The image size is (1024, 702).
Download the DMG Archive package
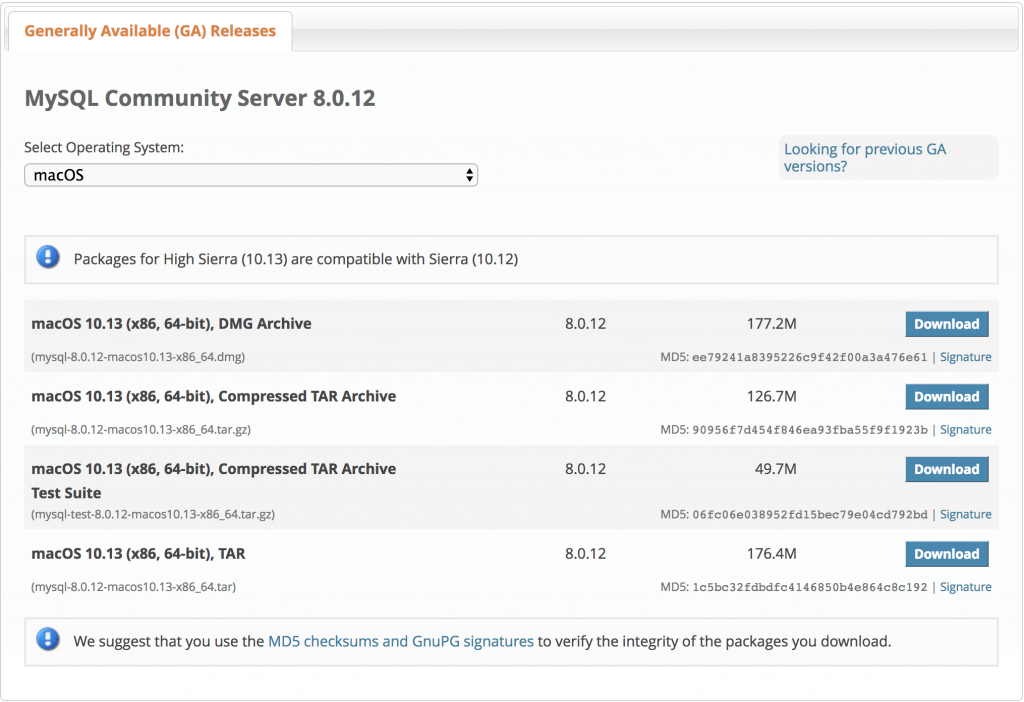click(x=946, y=324)
